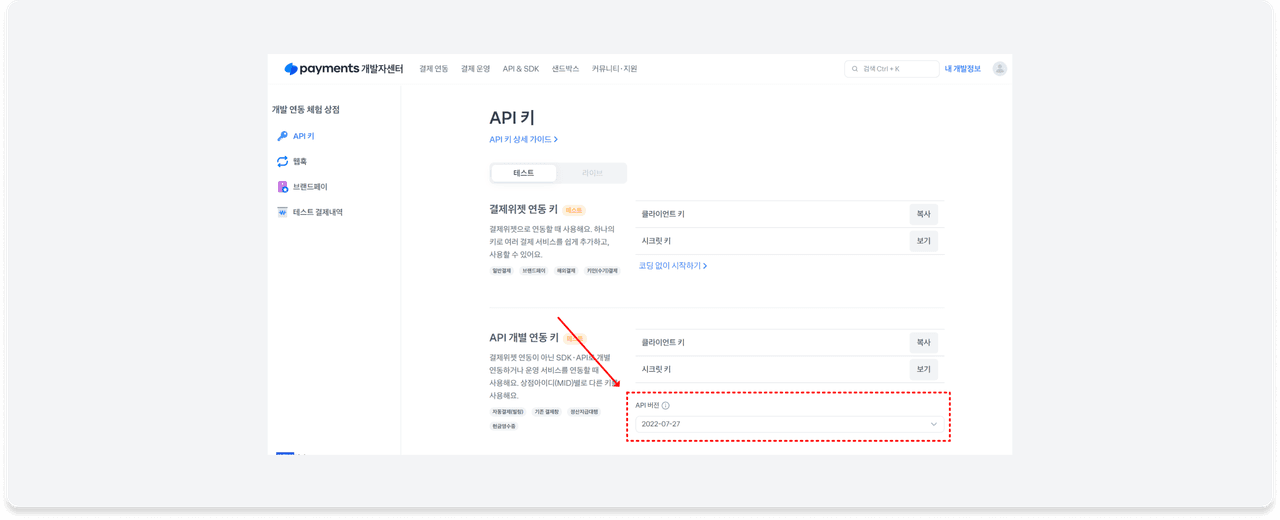1280x520 pixels.
Task: Switch to the 테스트 mode toggle
Action: pyautogui.click(x=523, y=173)
